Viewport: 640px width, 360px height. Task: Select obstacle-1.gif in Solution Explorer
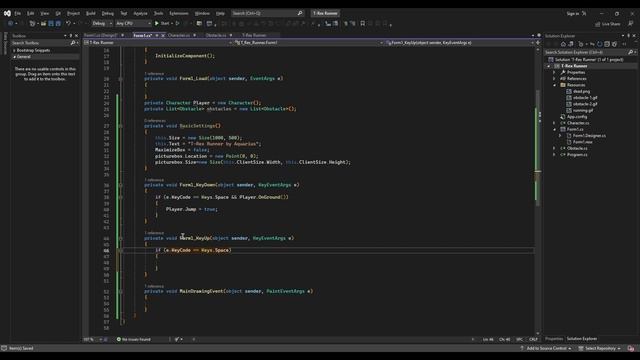click(x=585, y=98)
